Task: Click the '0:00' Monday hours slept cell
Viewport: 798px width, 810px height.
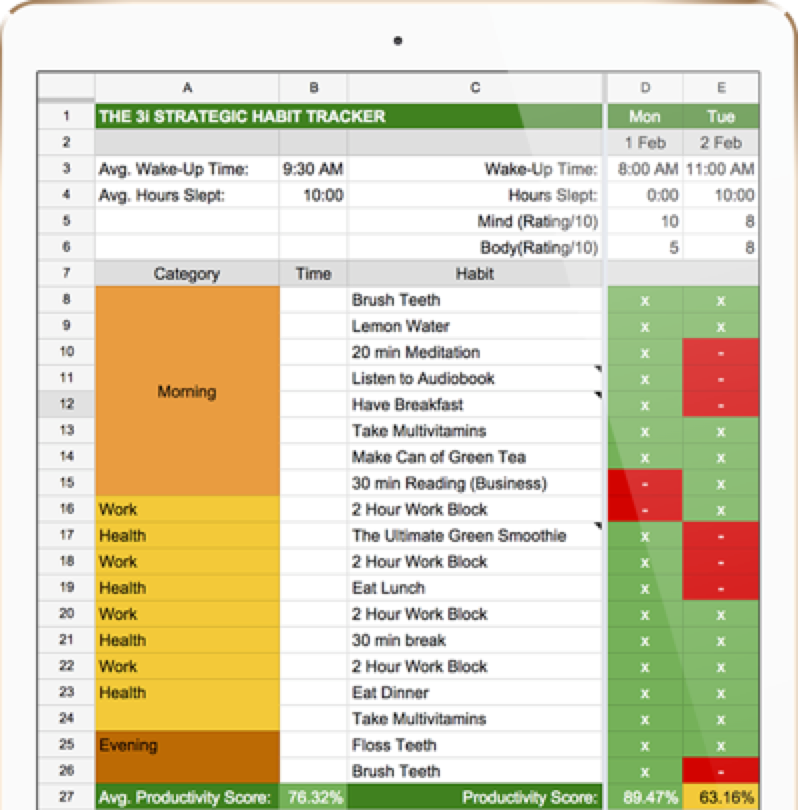Action: 645,195
